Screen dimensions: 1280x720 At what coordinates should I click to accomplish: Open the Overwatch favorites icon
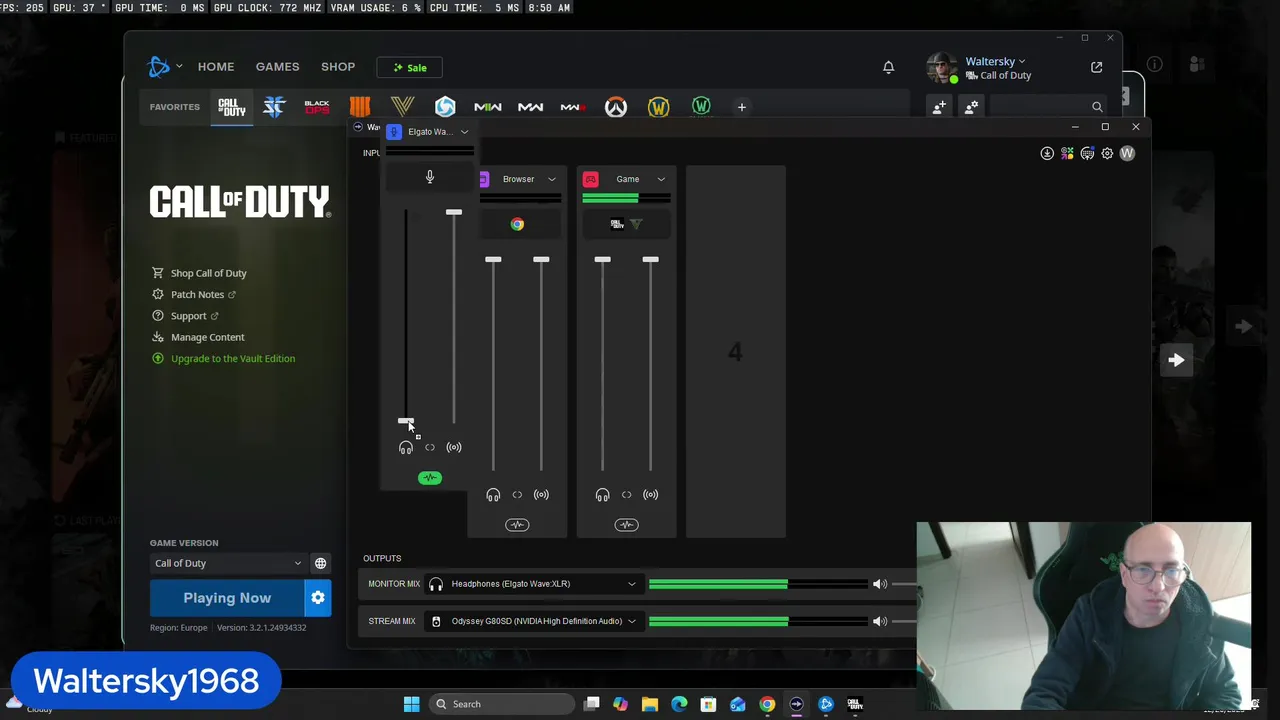pyautogui.click(x=616, y=107)
